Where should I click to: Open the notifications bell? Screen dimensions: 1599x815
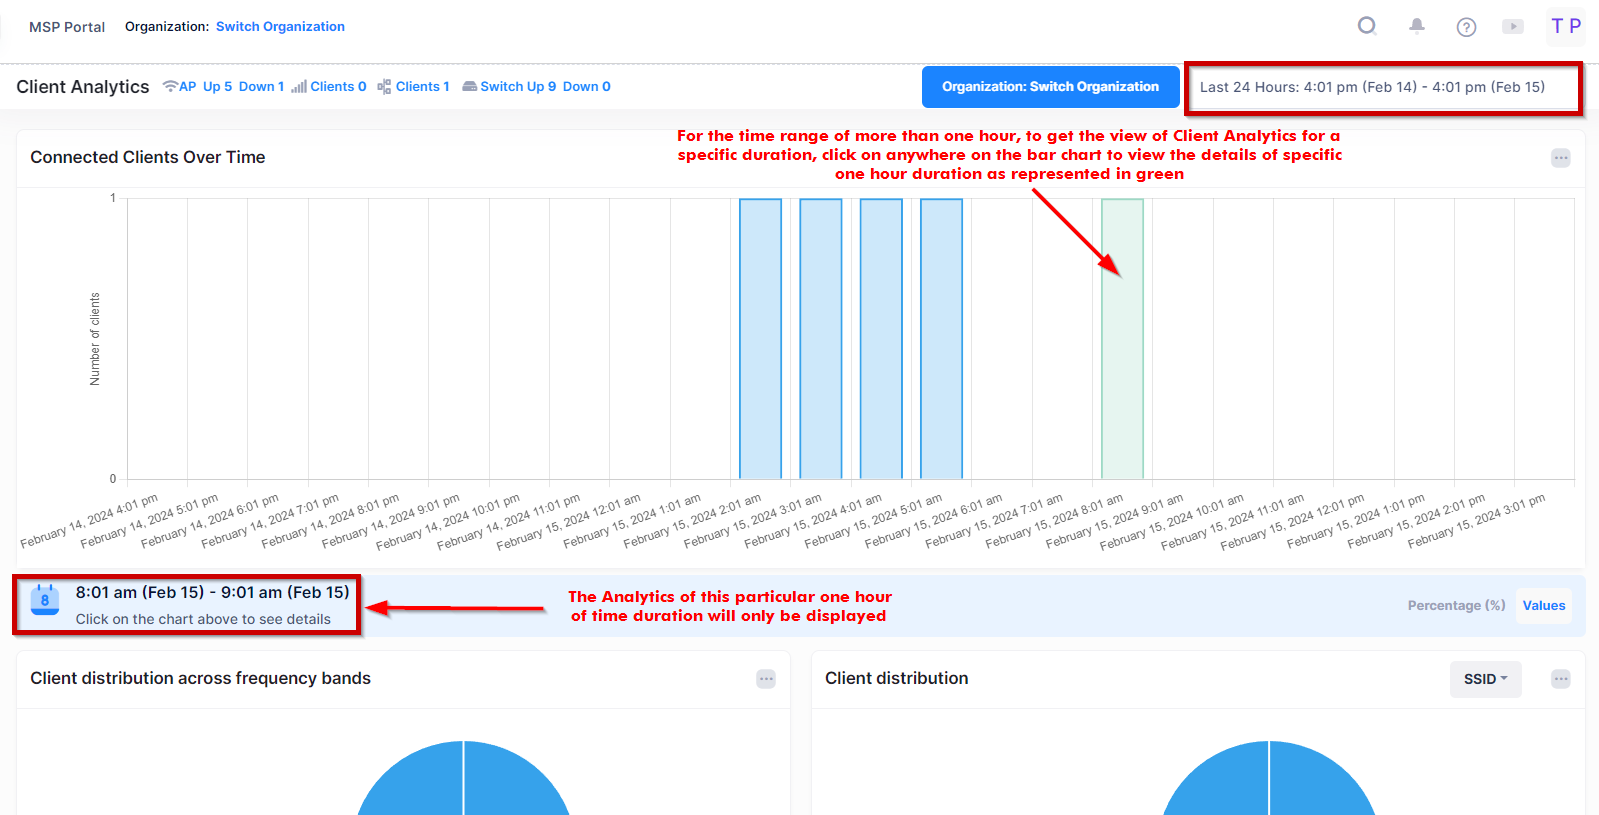1416,26
